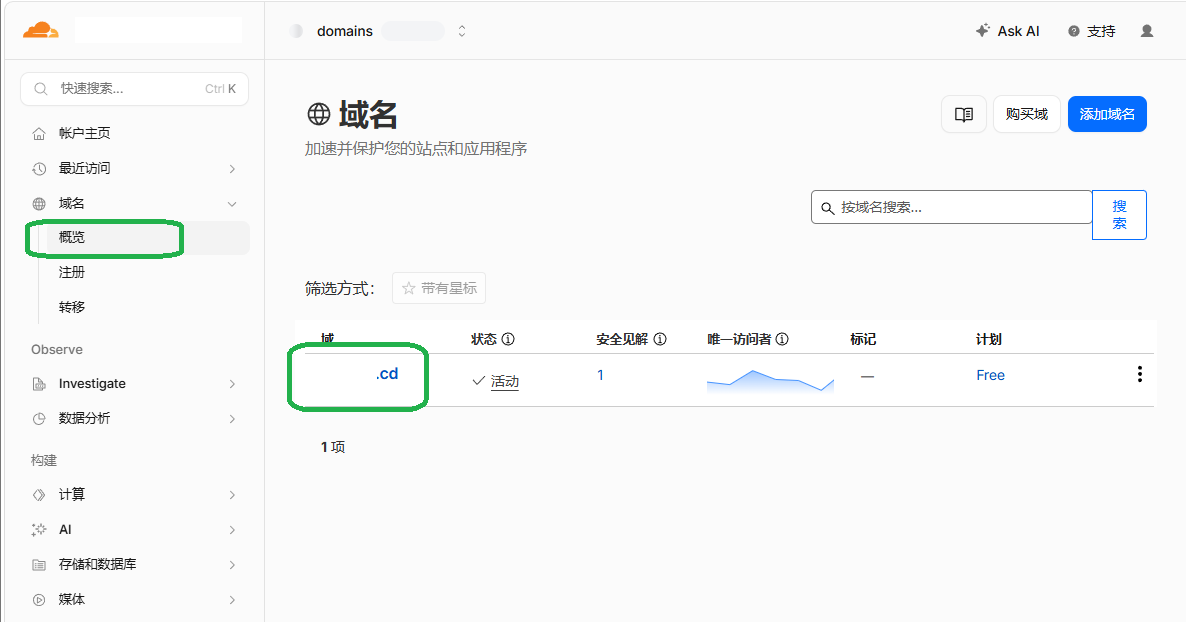
Task: Focus the 快速搜索 quick search field
Action: pyautogui.click(x=135, y=89)
